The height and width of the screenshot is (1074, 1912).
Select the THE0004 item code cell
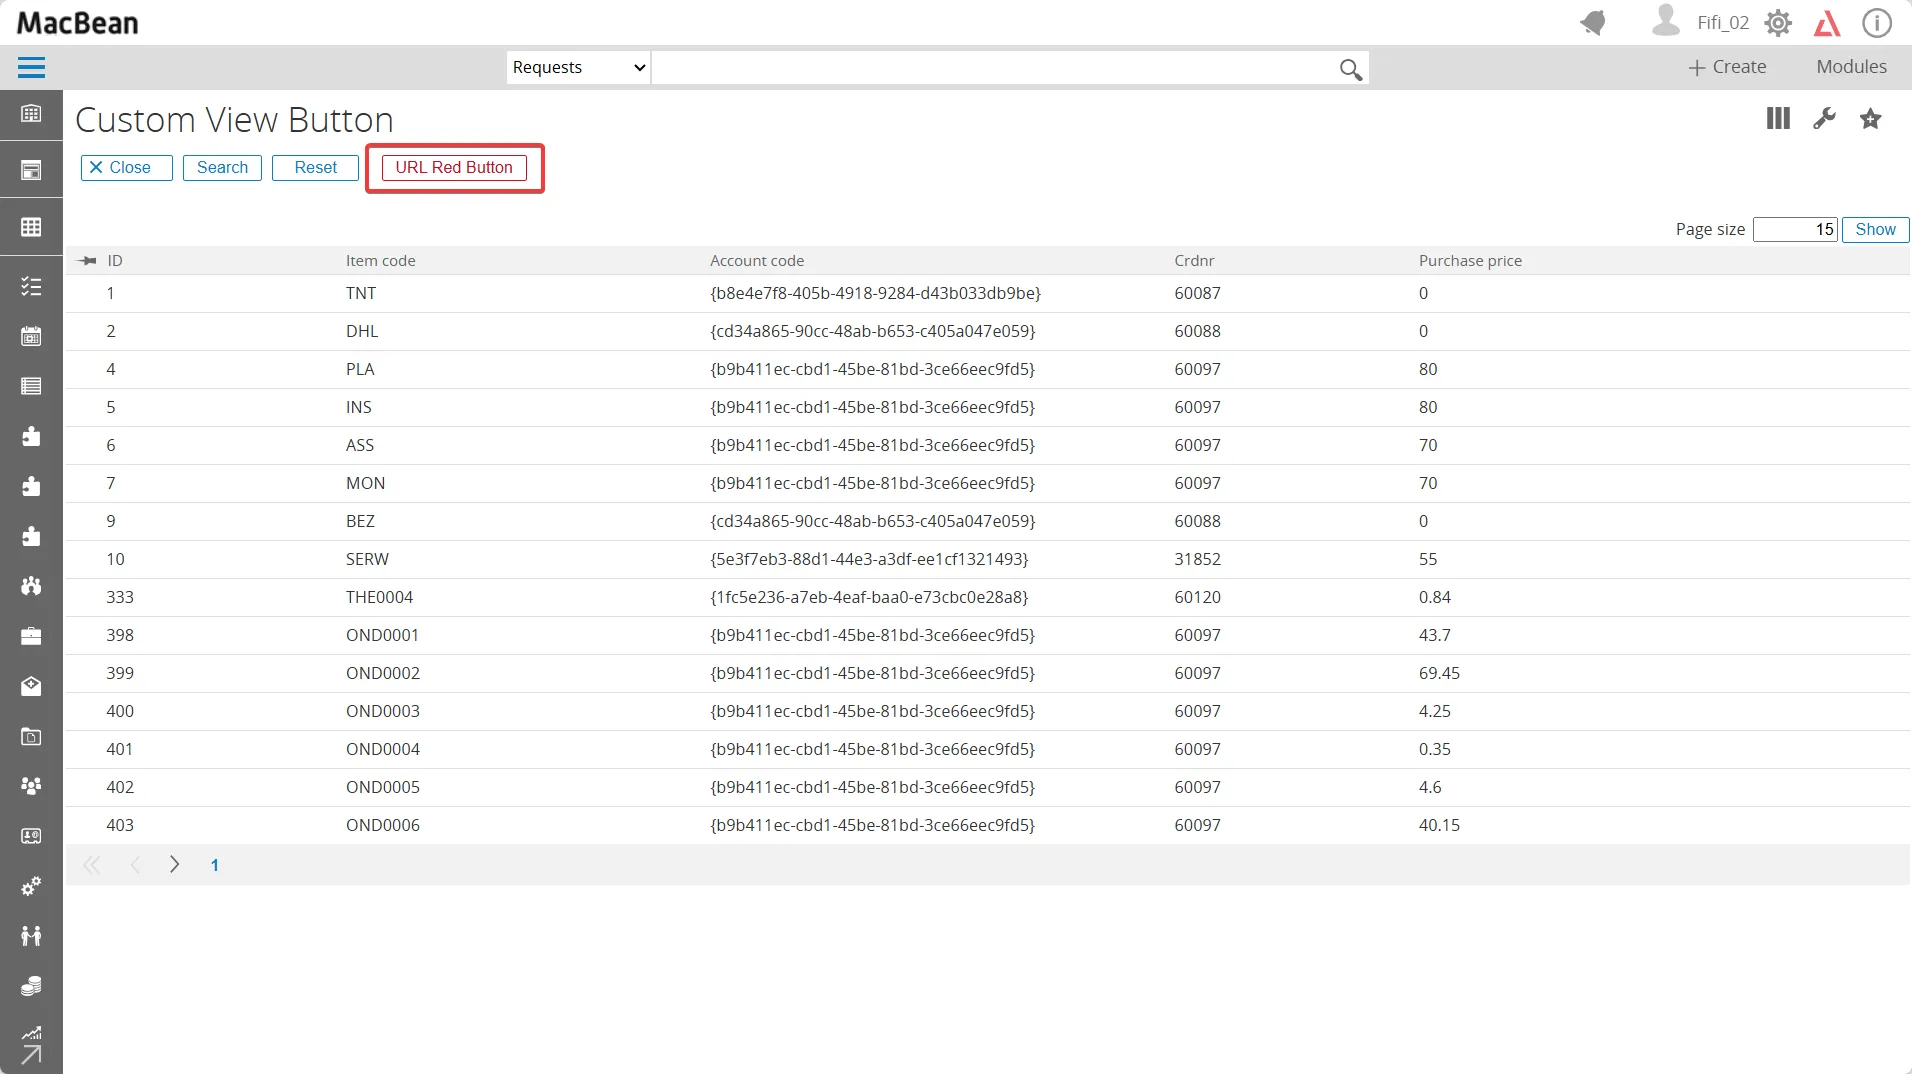(379, 598)
